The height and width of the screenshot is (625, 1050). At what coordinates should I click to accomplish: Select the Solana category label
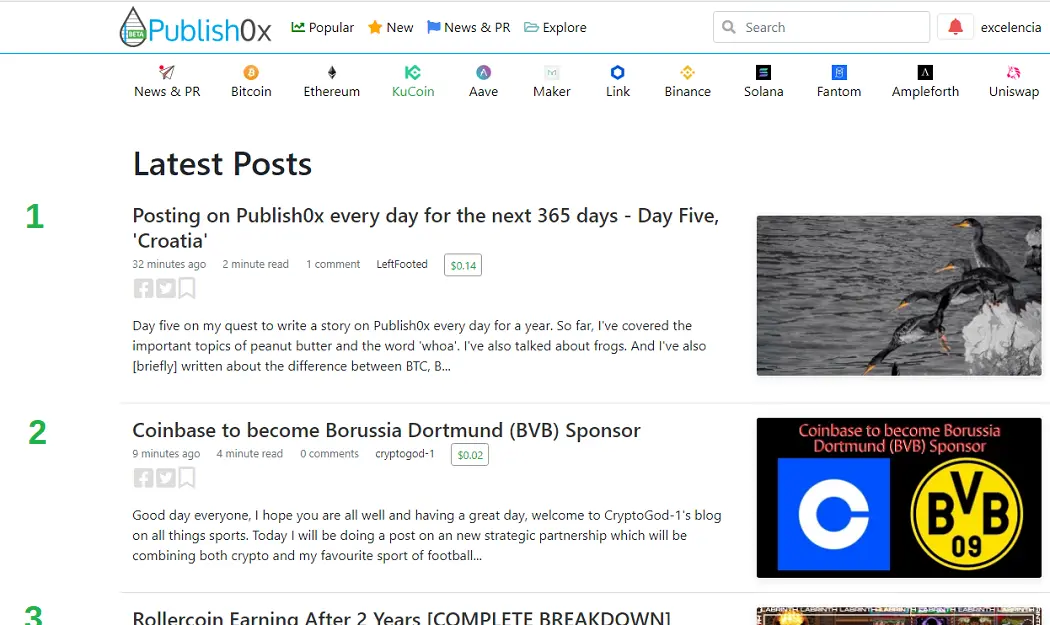tap(763, 91)
